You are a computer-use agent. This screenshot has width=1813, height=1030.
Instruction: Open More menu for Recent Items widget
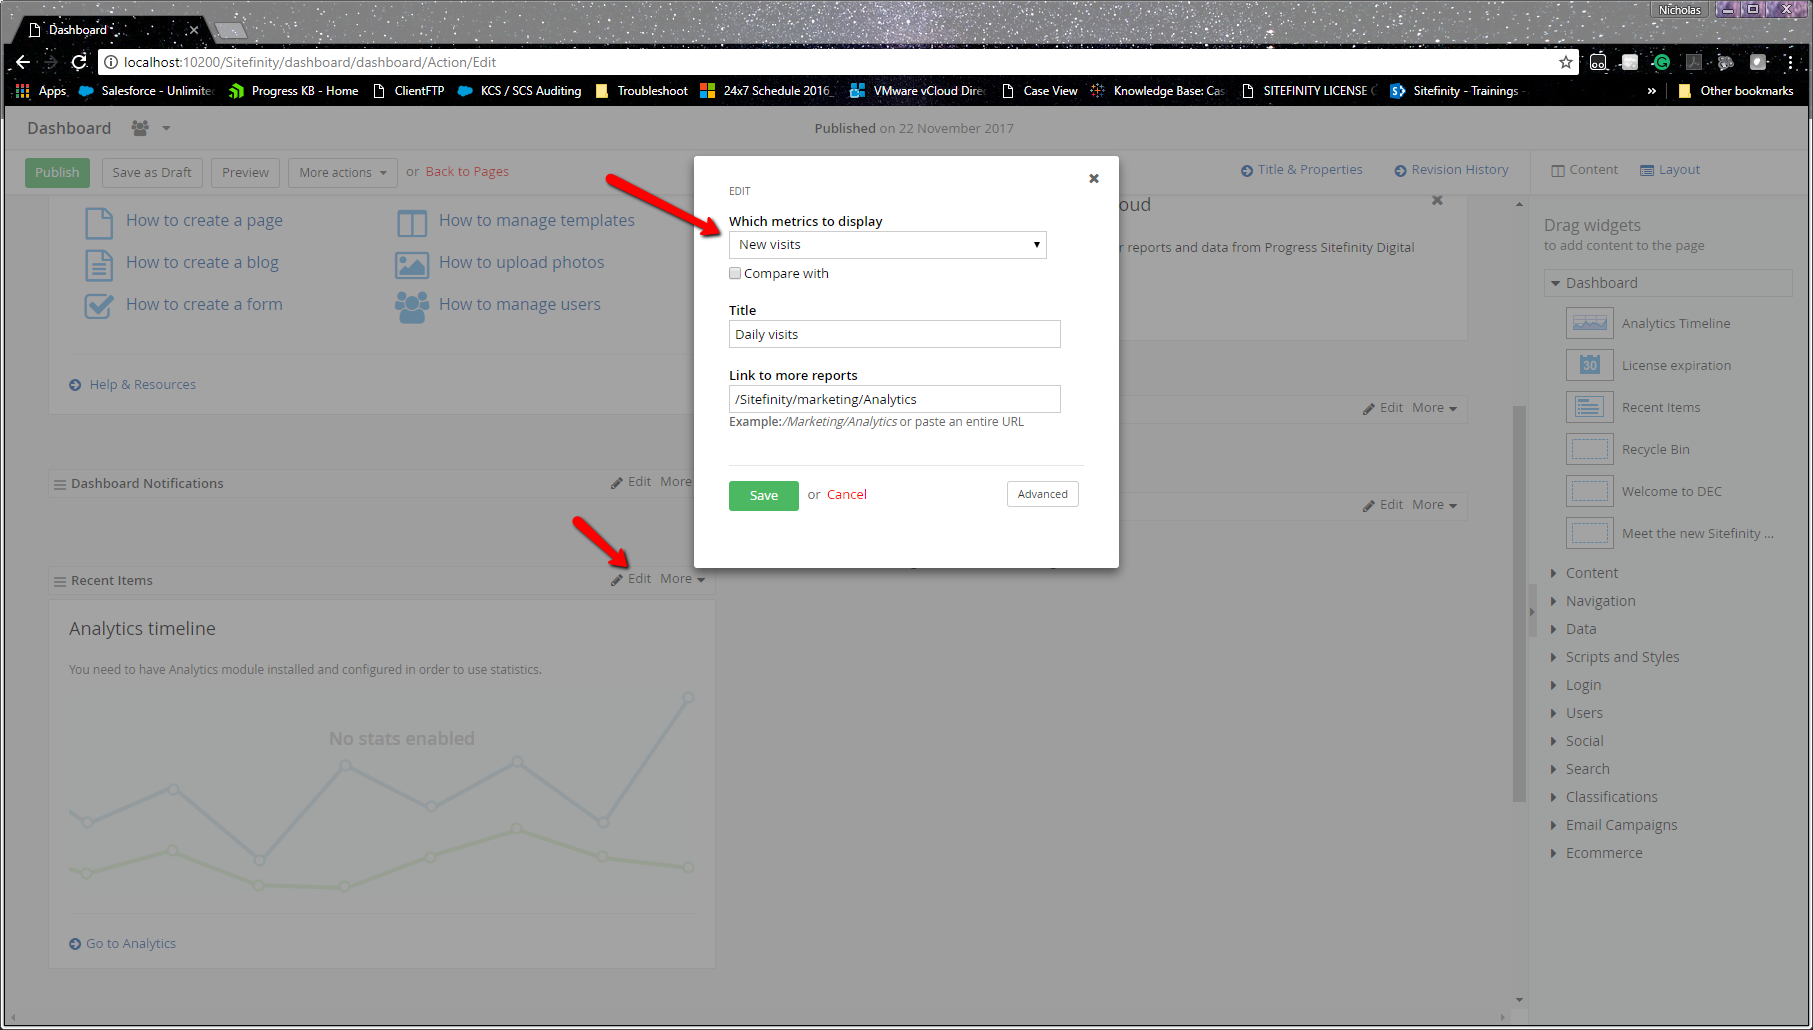[x=682, y=579]
